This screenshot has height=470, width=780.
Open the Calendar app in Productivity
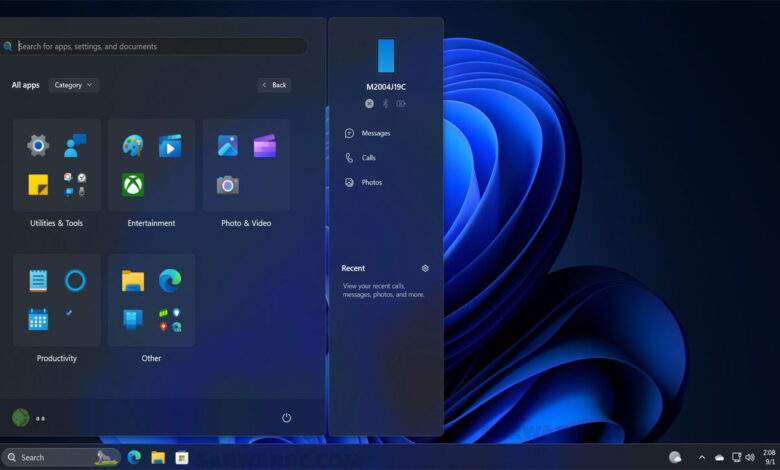click(38, 319)
